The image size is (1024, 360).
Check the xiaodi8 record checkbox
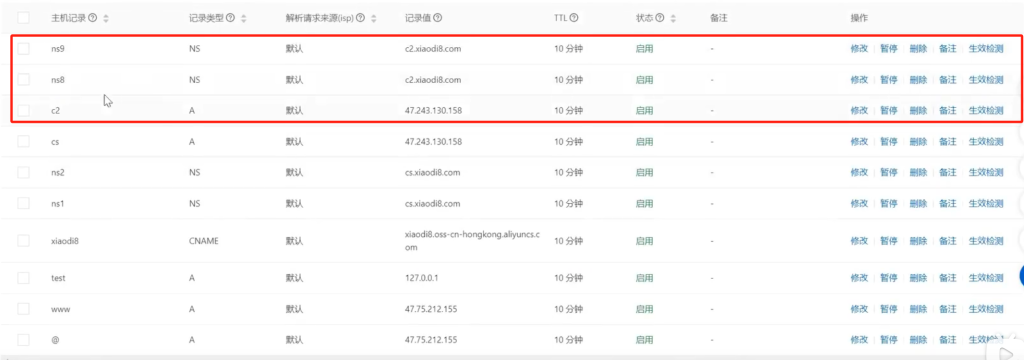pyautogui.click(x=24, y=240)
